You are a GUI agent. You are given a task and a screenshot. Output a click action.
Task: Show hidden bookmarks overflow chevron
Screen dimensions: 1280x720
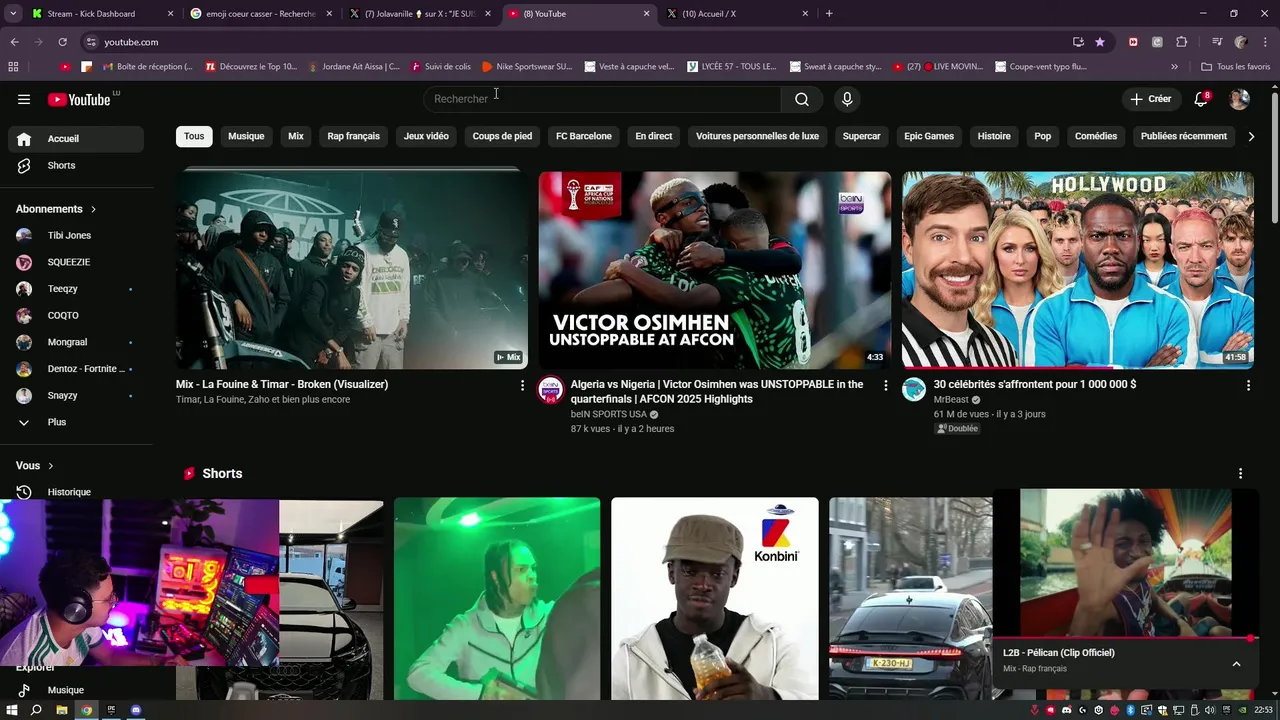[x=1174, y=67]
